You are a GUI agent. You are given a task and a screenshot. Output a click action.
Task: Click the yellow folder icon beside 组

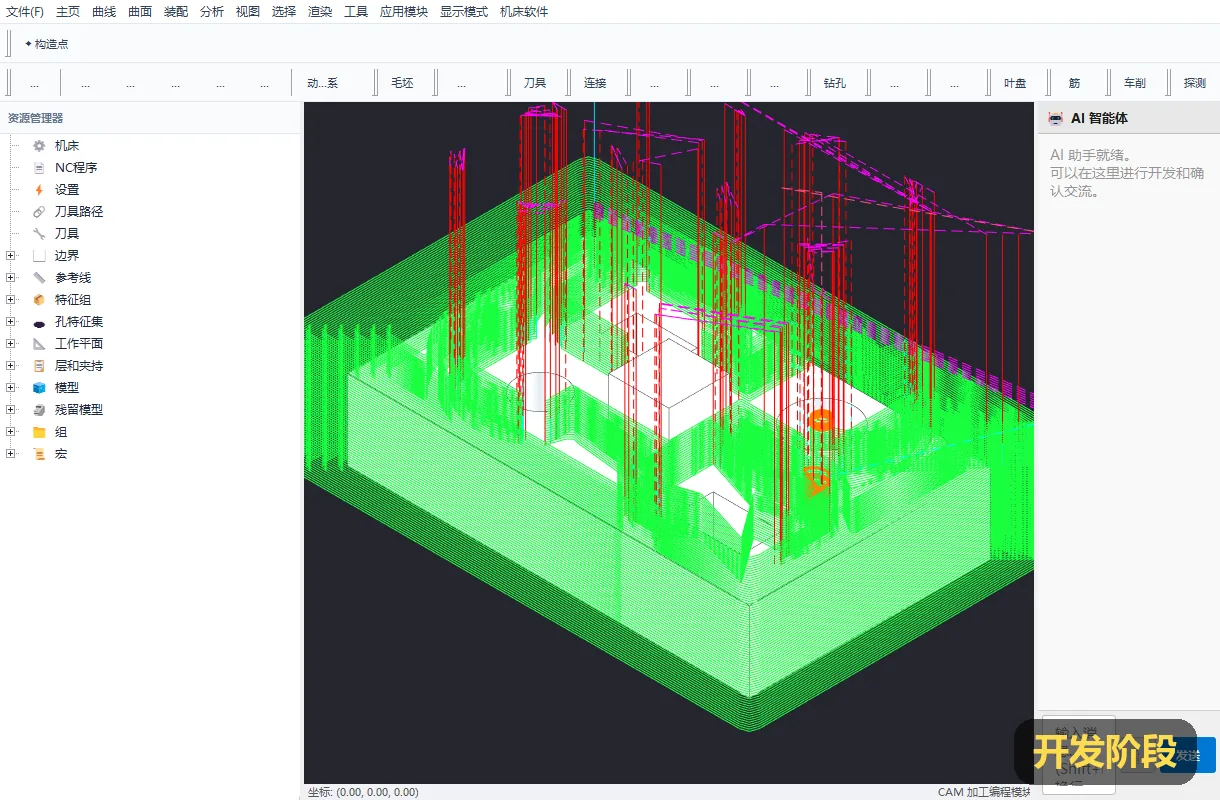tap(39, 432)
